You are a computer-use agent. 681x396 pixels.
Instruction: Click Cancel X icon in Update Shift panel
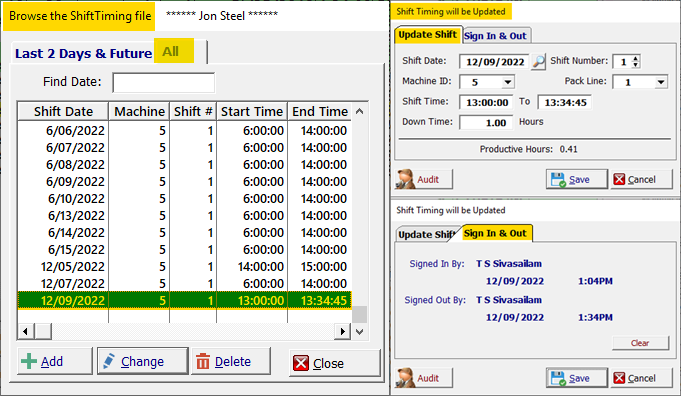pos(619,179)
